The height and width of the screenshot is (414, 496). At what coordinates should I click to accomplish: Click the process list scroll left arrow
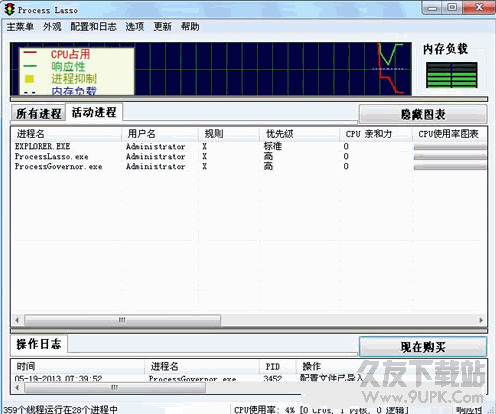[x=17, y=320]
